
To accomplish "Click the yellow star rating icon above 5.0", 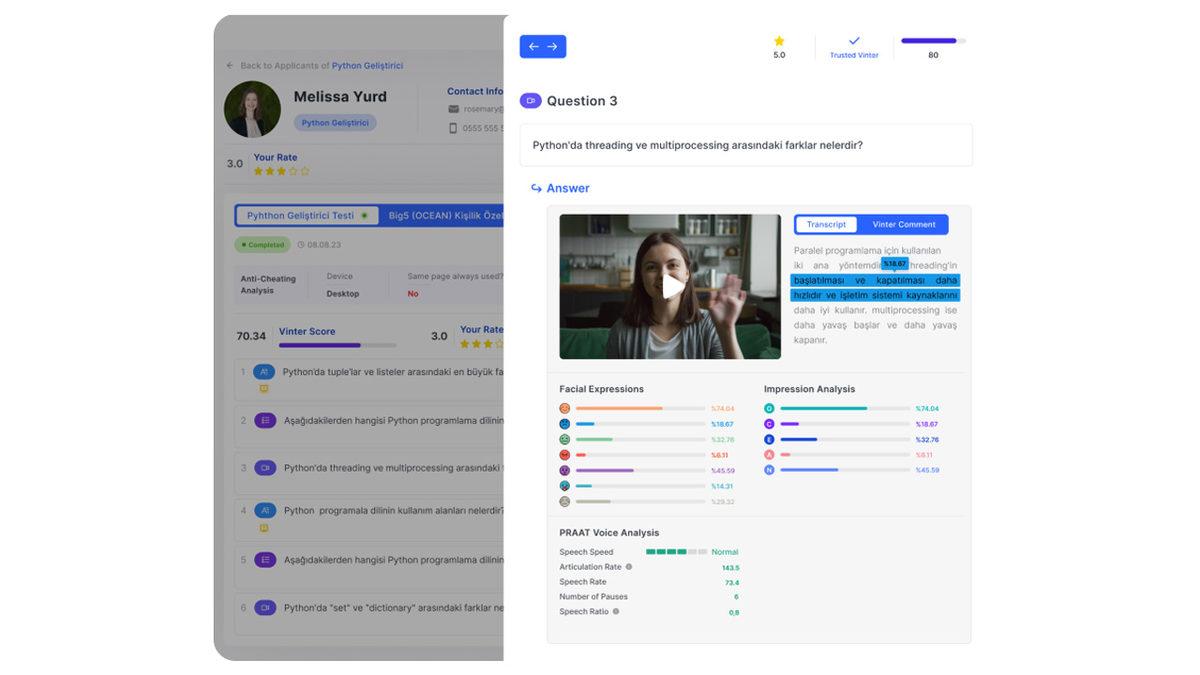I will point(779,41).
